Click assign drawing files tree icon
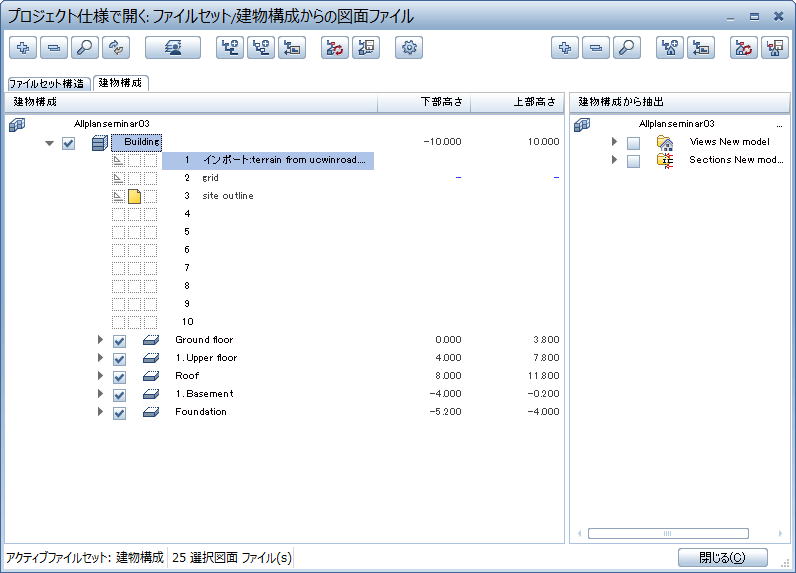Screen dimensions: 796x573 pos(292,48)
